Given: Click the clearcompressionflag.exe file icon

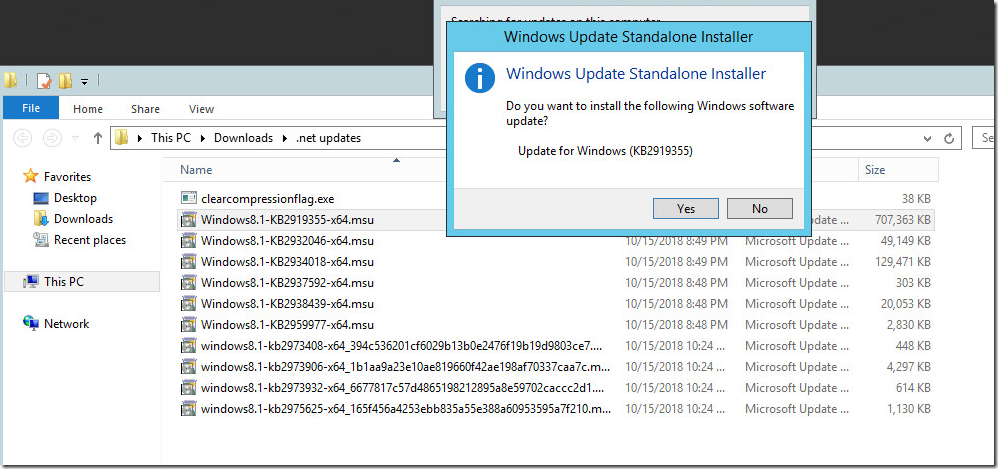Looking at the screenshot, I should click(x=188, y=198).
